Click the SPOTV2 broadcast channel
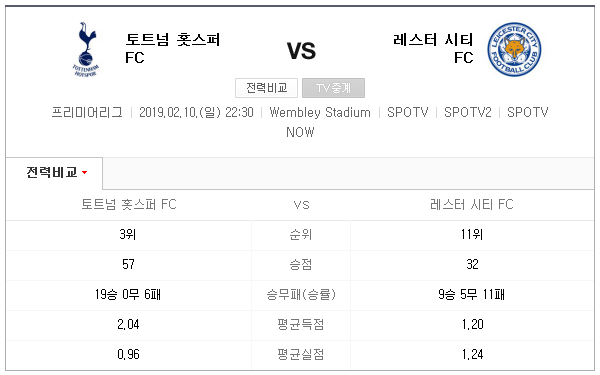 [468, 112]
